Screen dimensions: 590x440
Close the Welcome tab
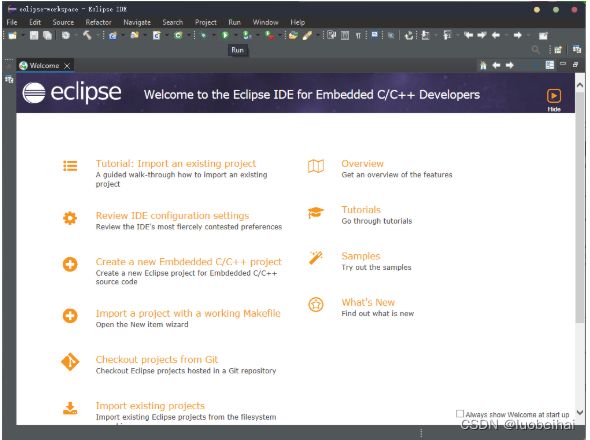pyautogui.click(x=67, y=66)
